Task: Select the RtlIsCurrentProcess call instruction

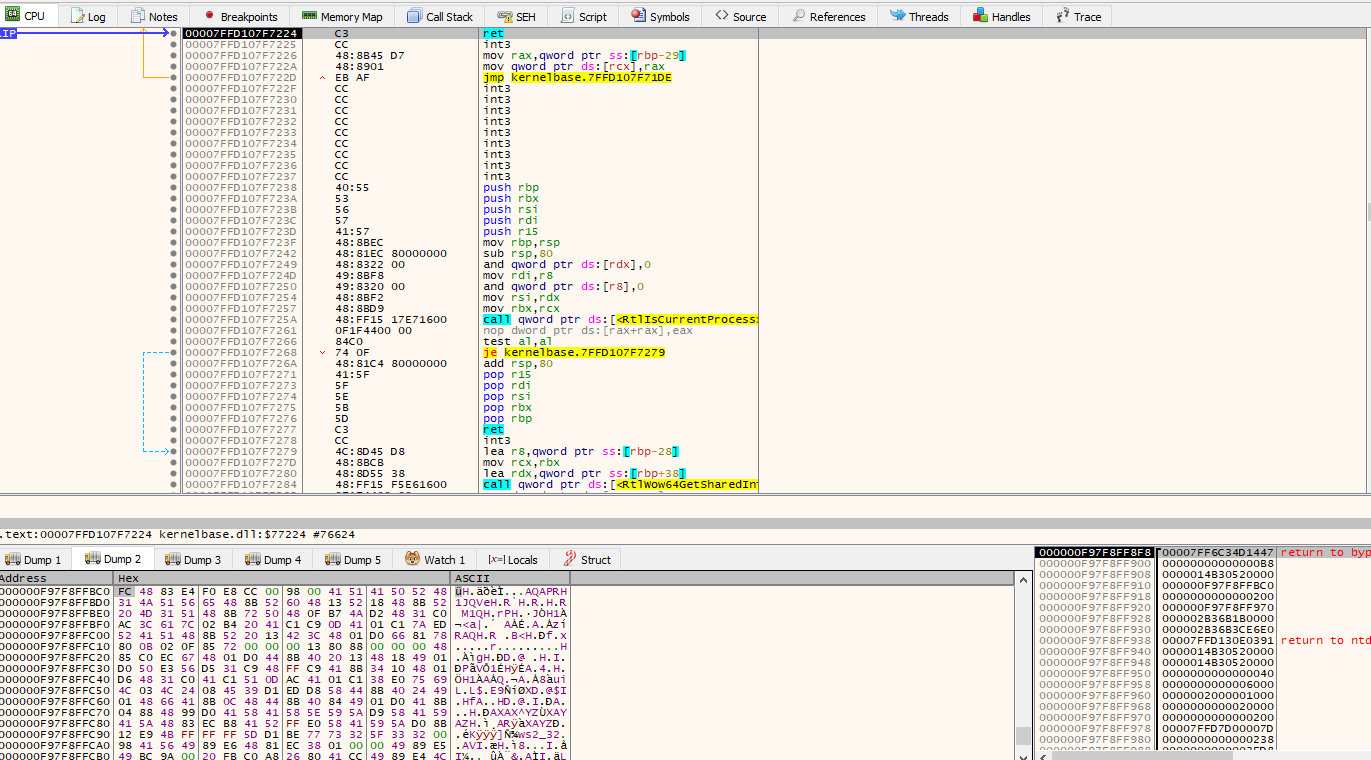Action: (619, 320)
